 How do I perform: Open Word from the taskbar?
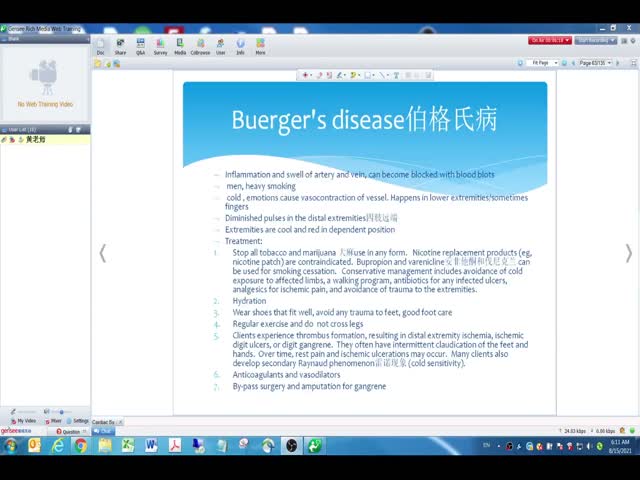coord(151,446)
